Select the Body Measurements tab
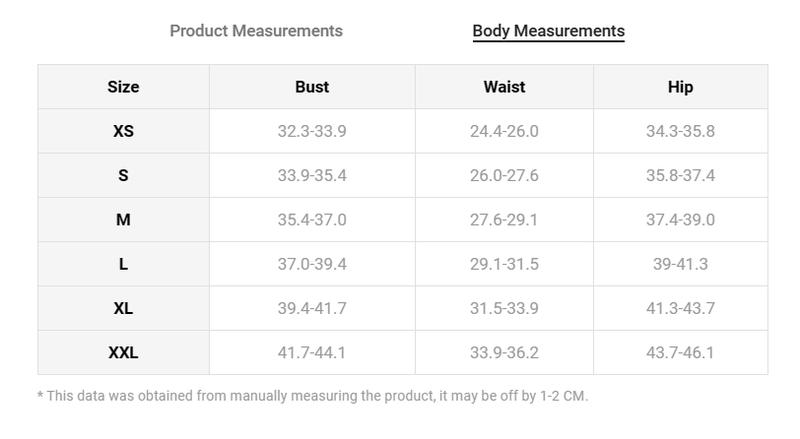This screenshot has width=800, height=439. point(548,31)
